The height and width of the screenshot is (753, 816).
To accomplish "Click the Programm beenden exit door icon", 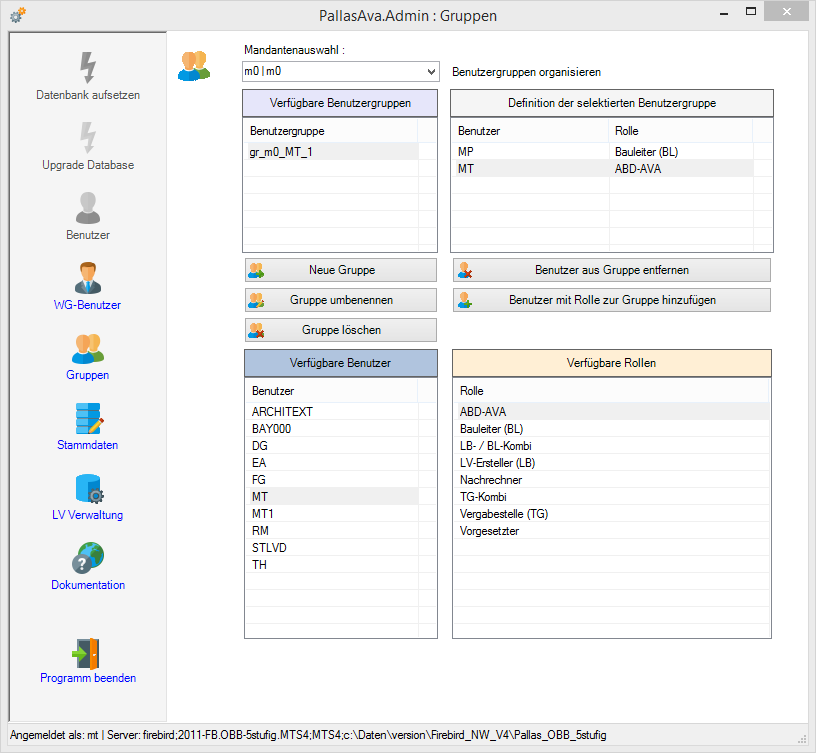I will point(86,654).
